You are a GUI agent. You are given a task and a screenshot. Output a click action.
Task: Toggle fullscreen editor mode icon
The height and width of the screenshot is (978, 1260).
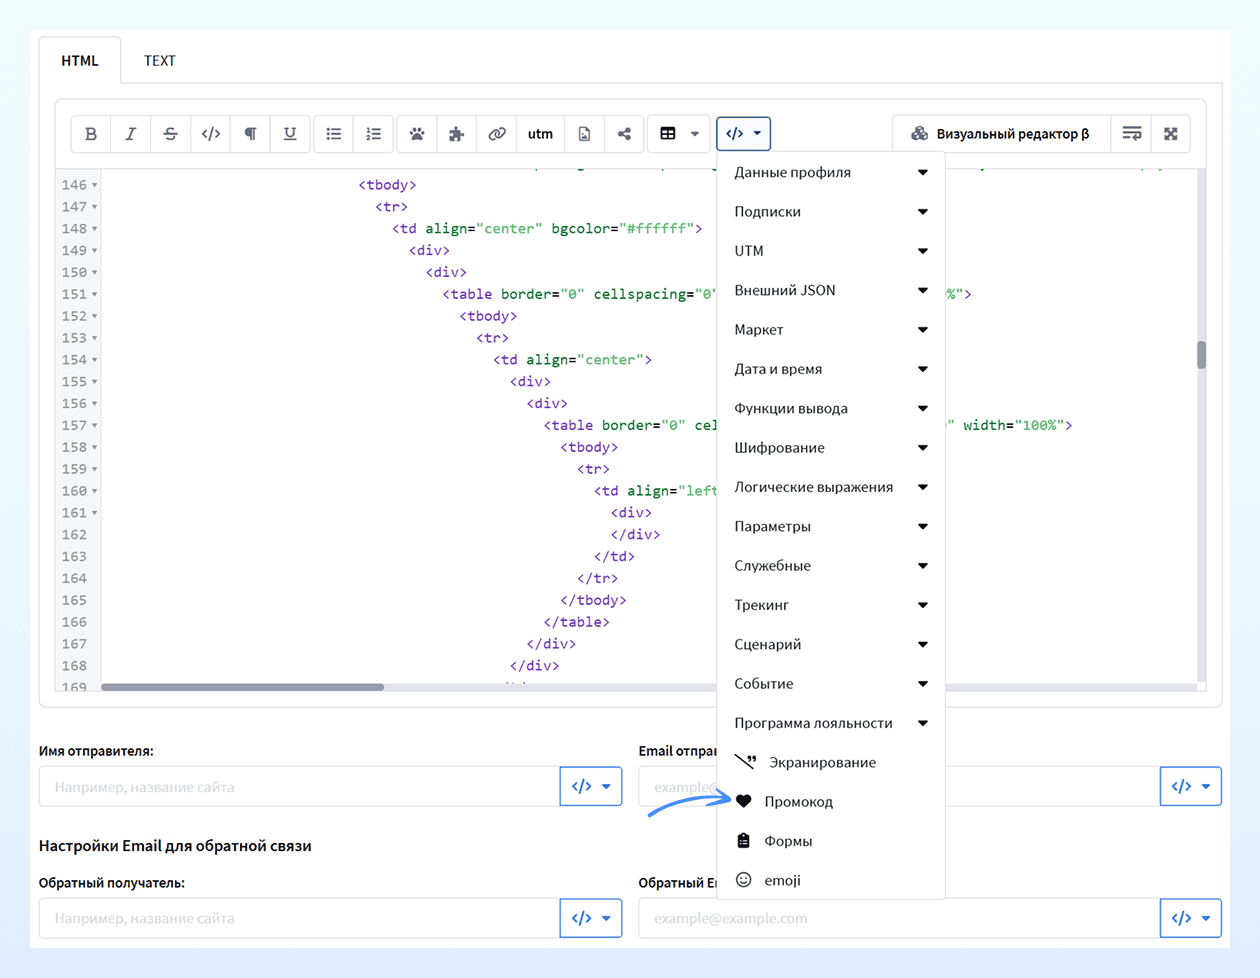(x=1171, y=134)
